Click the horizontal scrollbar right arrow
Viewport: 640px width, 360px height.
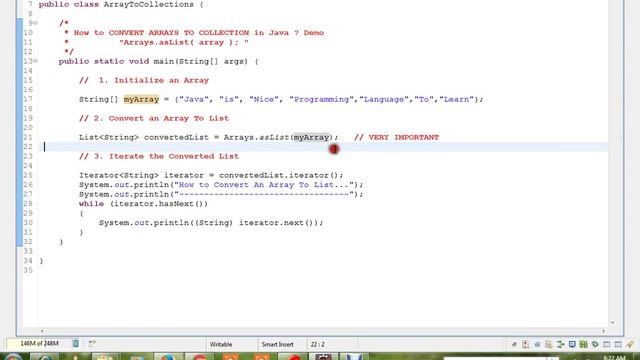[x=604, y=331]
